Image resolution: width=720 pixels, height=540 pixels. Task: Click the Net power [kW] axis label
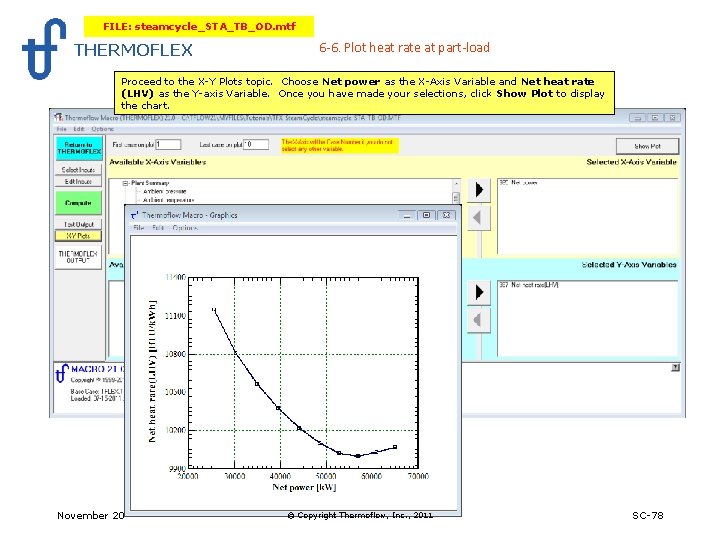(304, 487)
